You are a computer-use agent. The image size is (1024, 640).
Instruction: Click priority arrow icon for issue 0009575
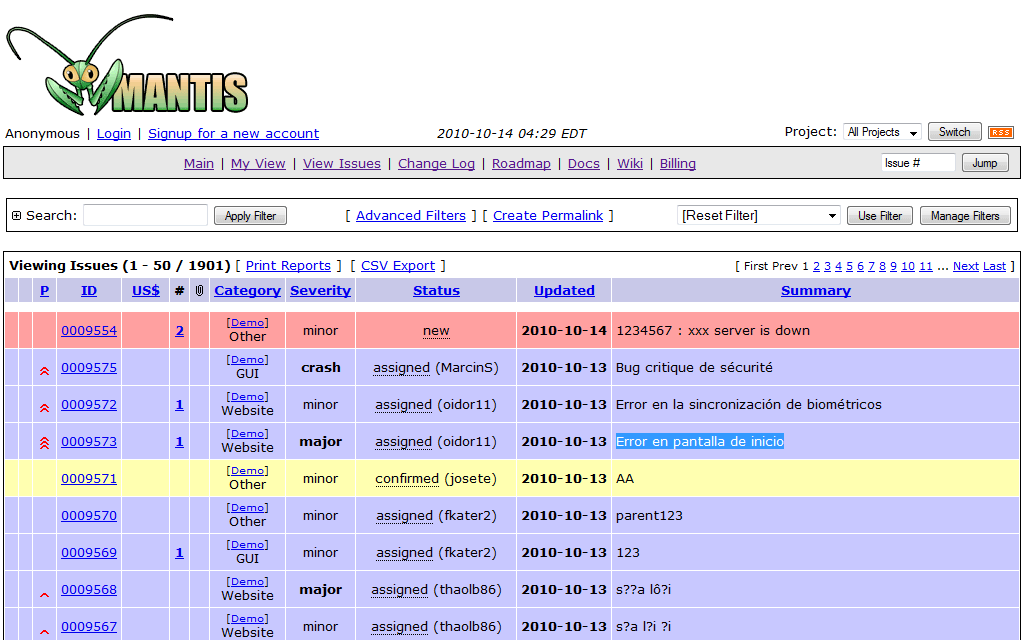click(44, 369)
